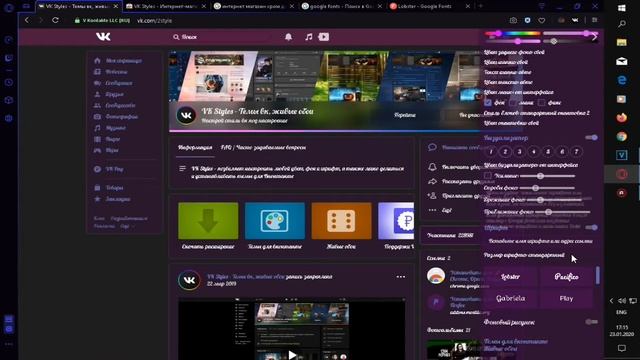The width and height of the screenshot is (640, 360).
Task: Switch to second 'VK Styles - Интернет-магазин' browser tab
Action: tap(165, 6)
